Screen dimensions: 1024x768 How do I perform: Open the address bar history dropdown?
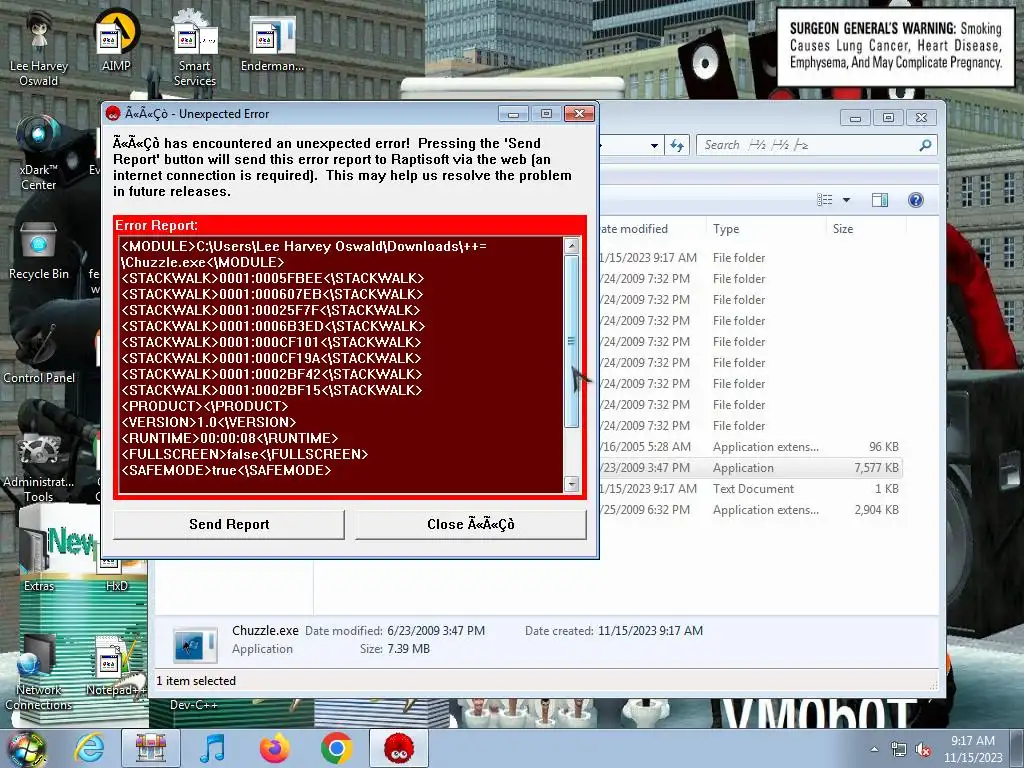tap(654, 146)
